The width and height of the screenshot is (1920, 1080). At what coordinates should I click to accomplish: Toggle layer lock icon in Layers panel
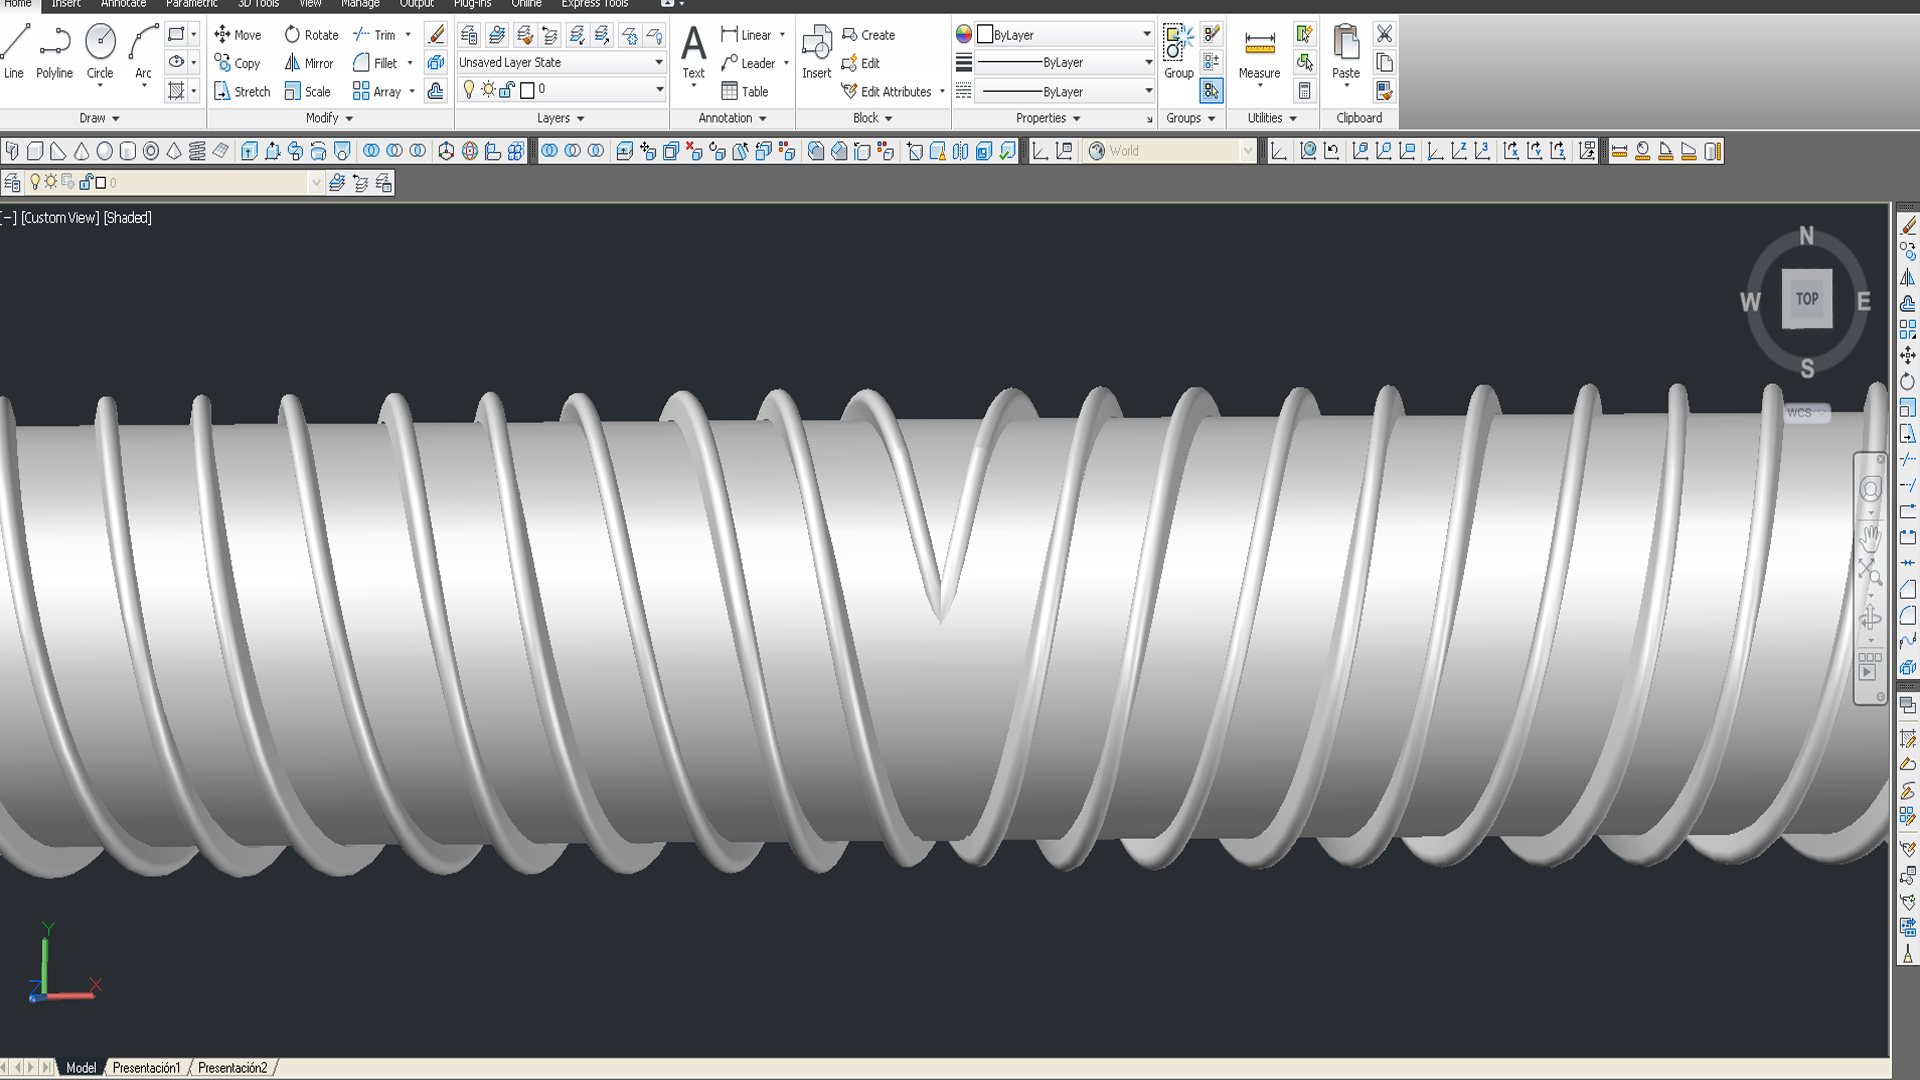pos(507,90)
